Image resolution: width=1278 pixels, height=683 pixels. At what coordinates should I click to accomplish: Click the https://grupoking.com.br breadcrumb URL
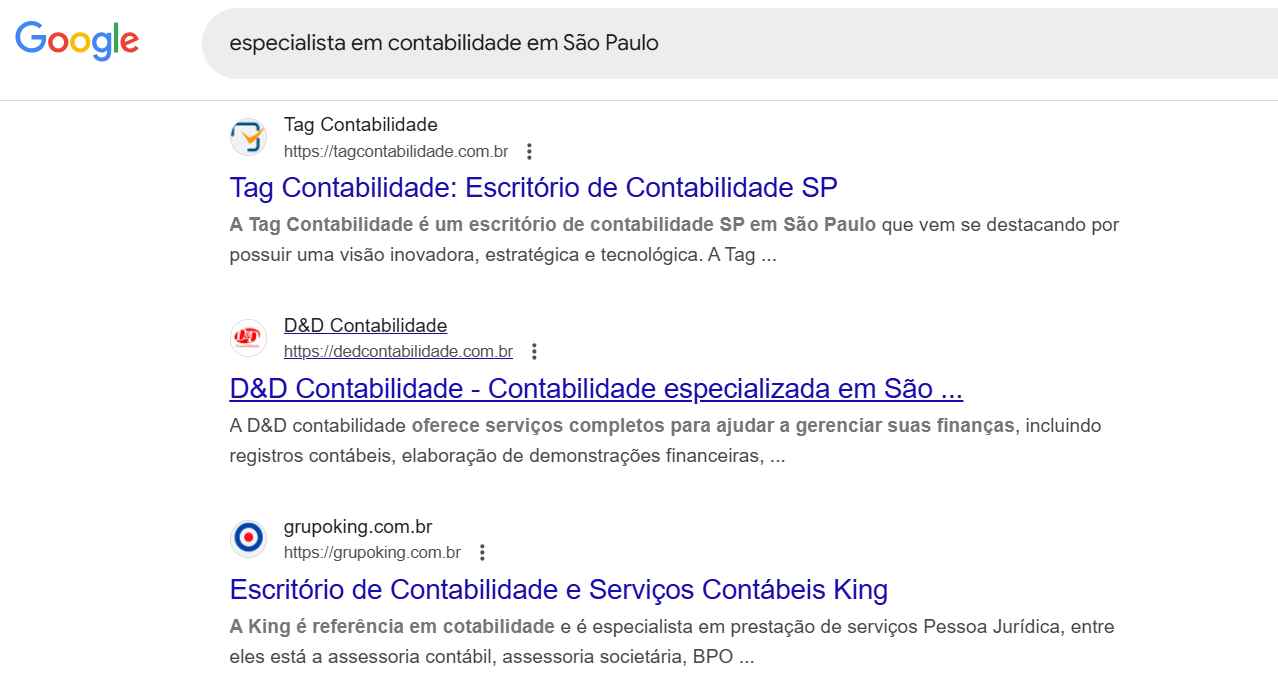tap(371, 551)
